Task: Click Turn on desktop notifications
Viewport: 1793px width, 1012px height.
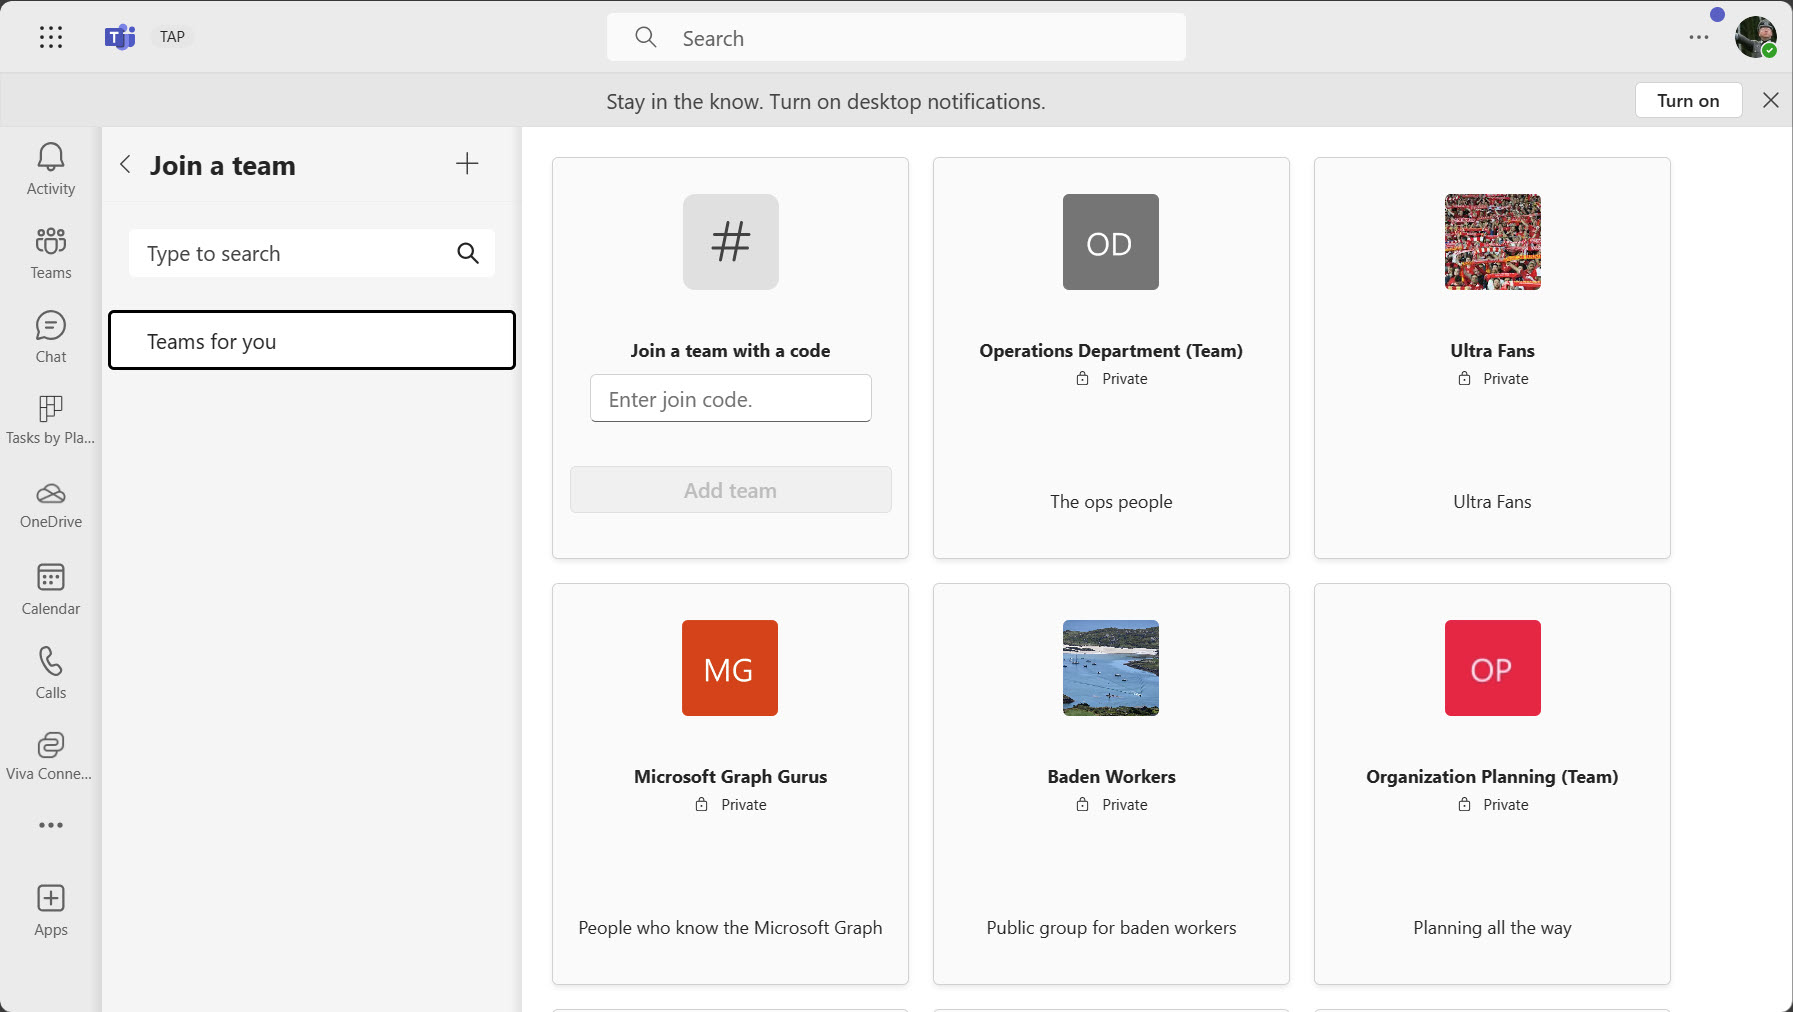Action: point(1687,100)
